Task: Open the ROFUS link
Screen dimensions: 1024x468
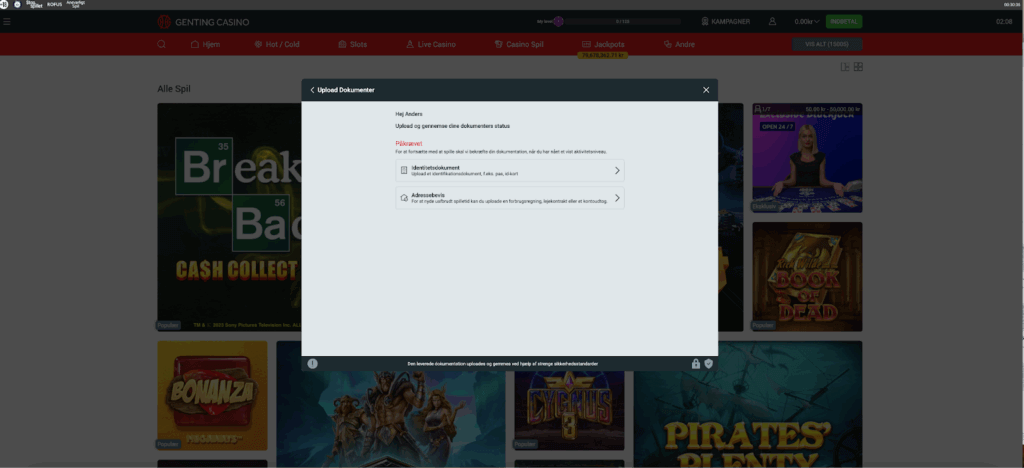Action: pyautogui.click(x=54, y=5)
